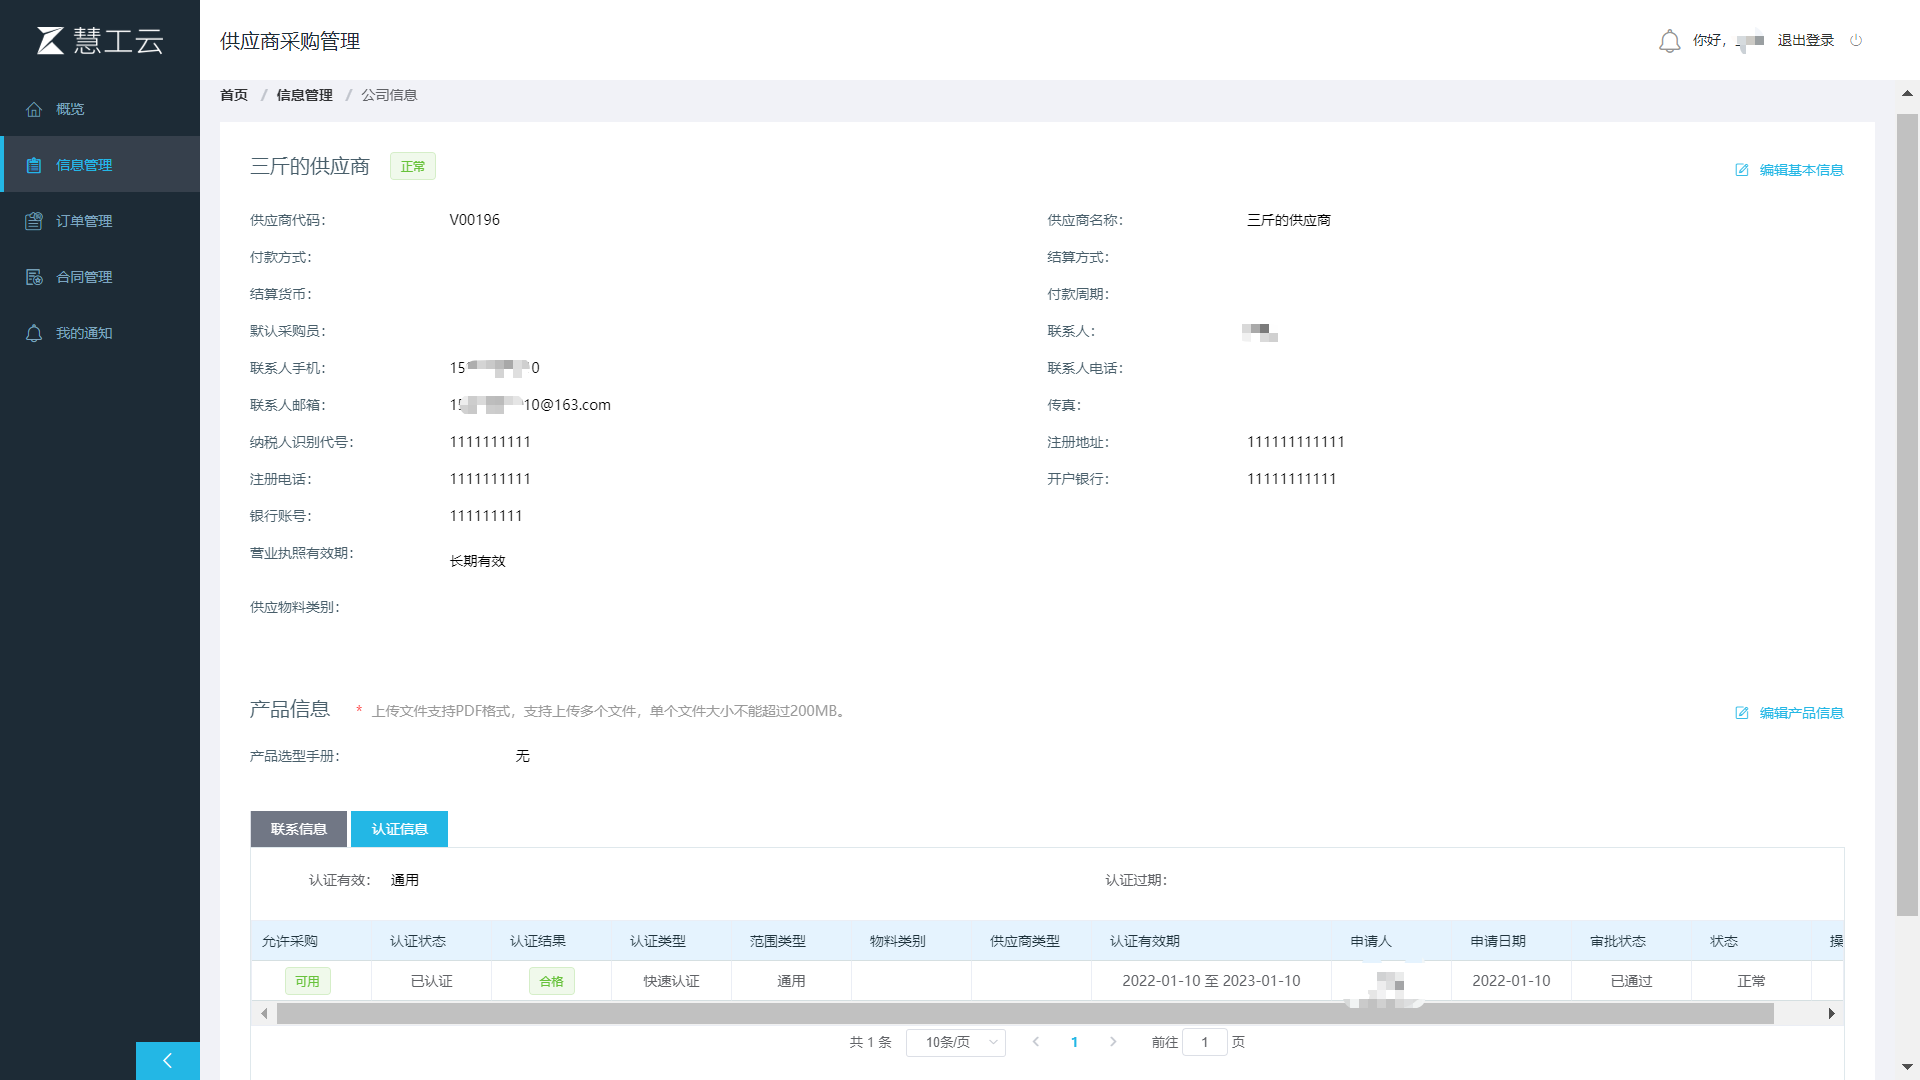Open the 10条/页 page size dropdown

click(x=955, y=1042)
